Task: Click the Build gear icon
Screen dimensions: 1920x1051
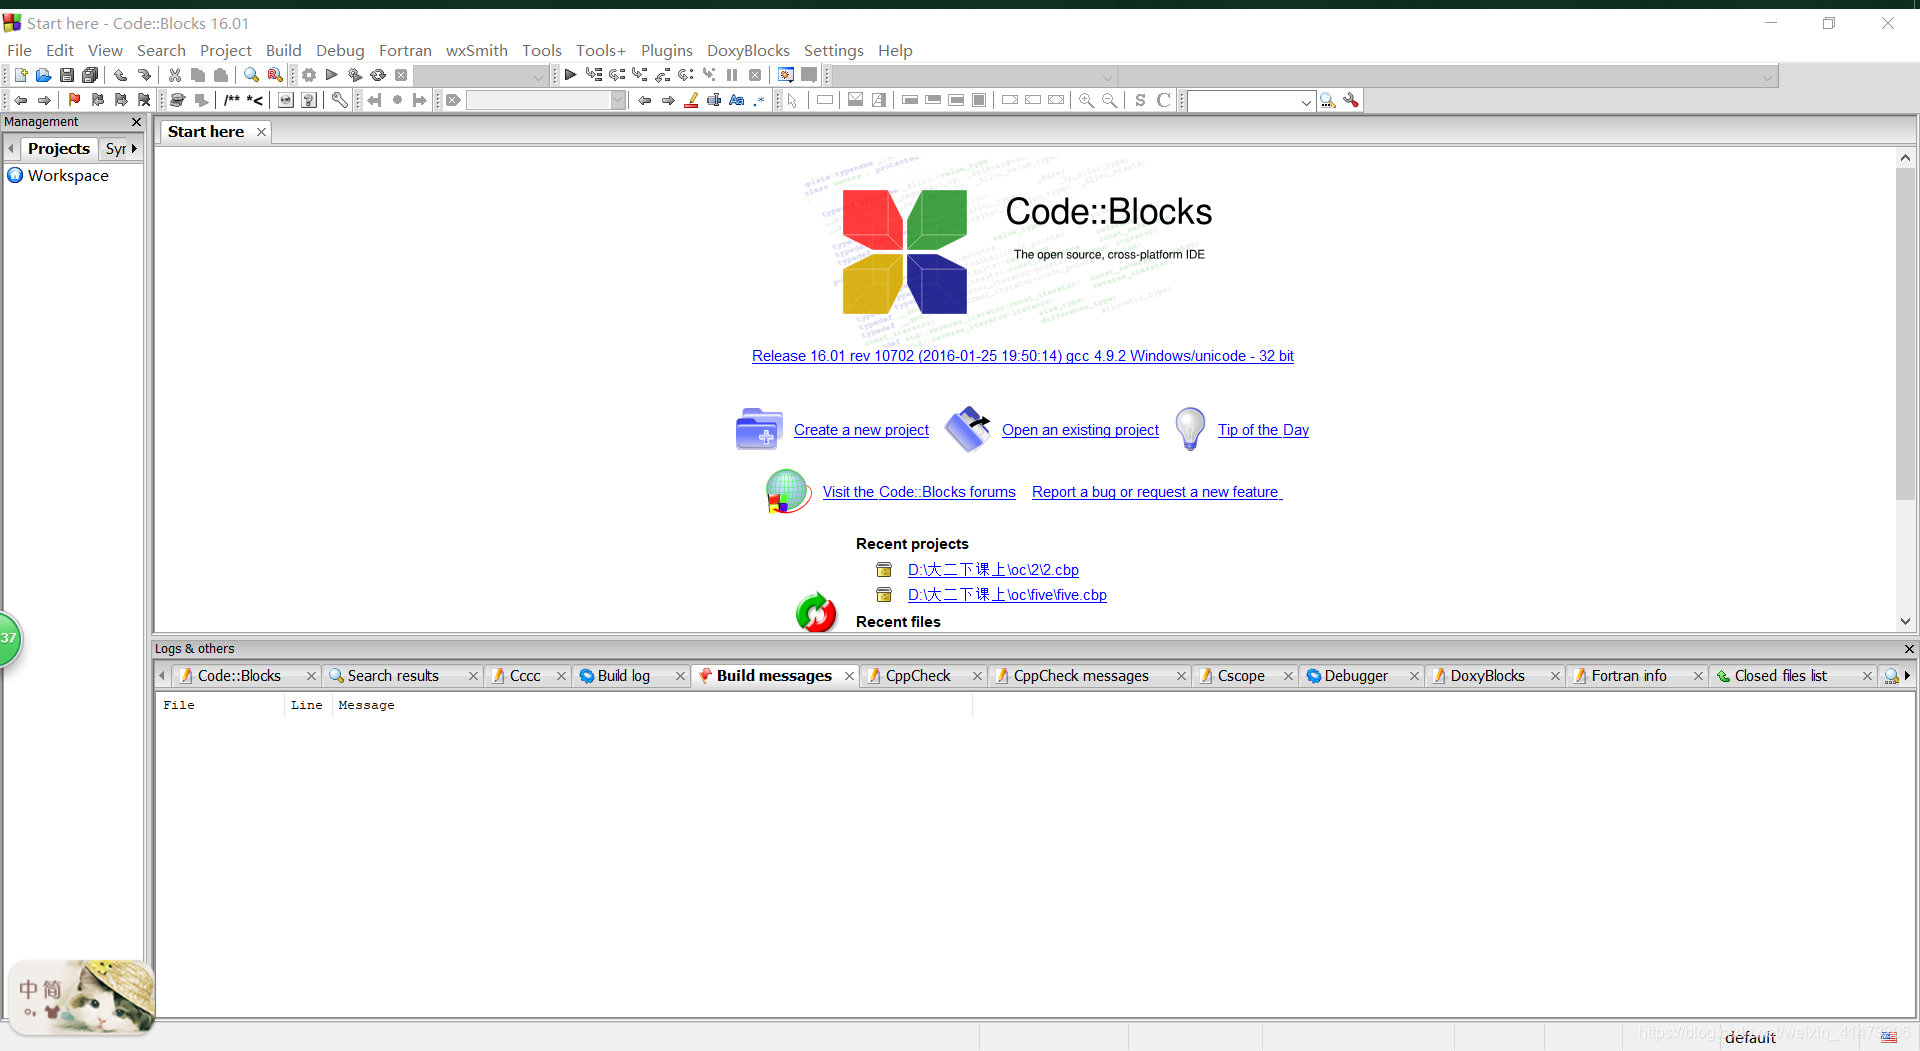Action: pyautogui.click(x=309, y=75)
